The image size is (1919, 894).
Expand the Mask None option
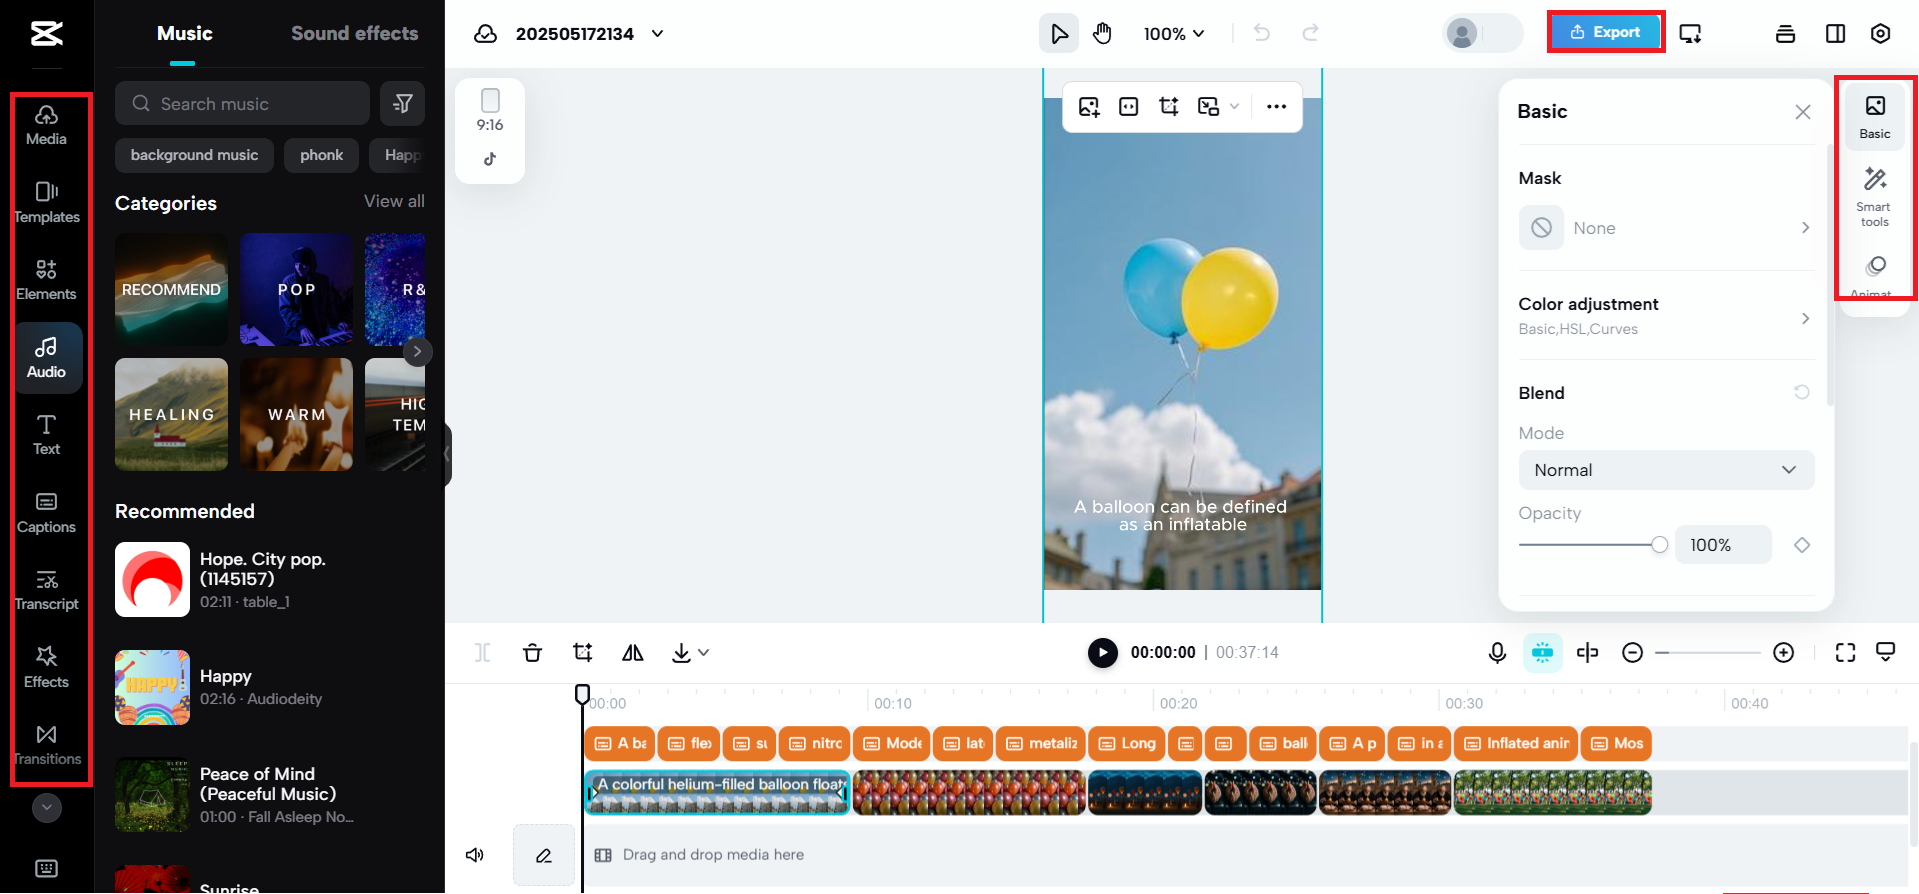(x=1666, y=228)
